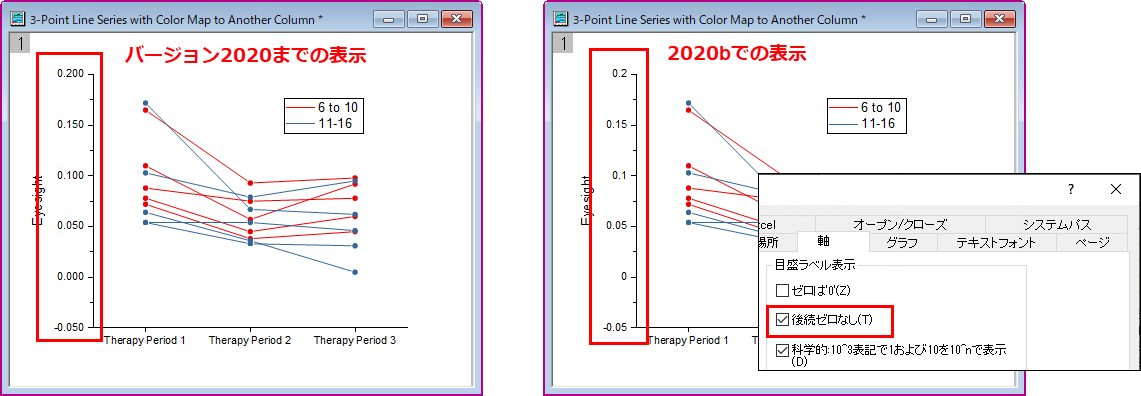1141x396 pixels.
Task: Select layer 1 icon in left graph window
Action: pos(21,44)
